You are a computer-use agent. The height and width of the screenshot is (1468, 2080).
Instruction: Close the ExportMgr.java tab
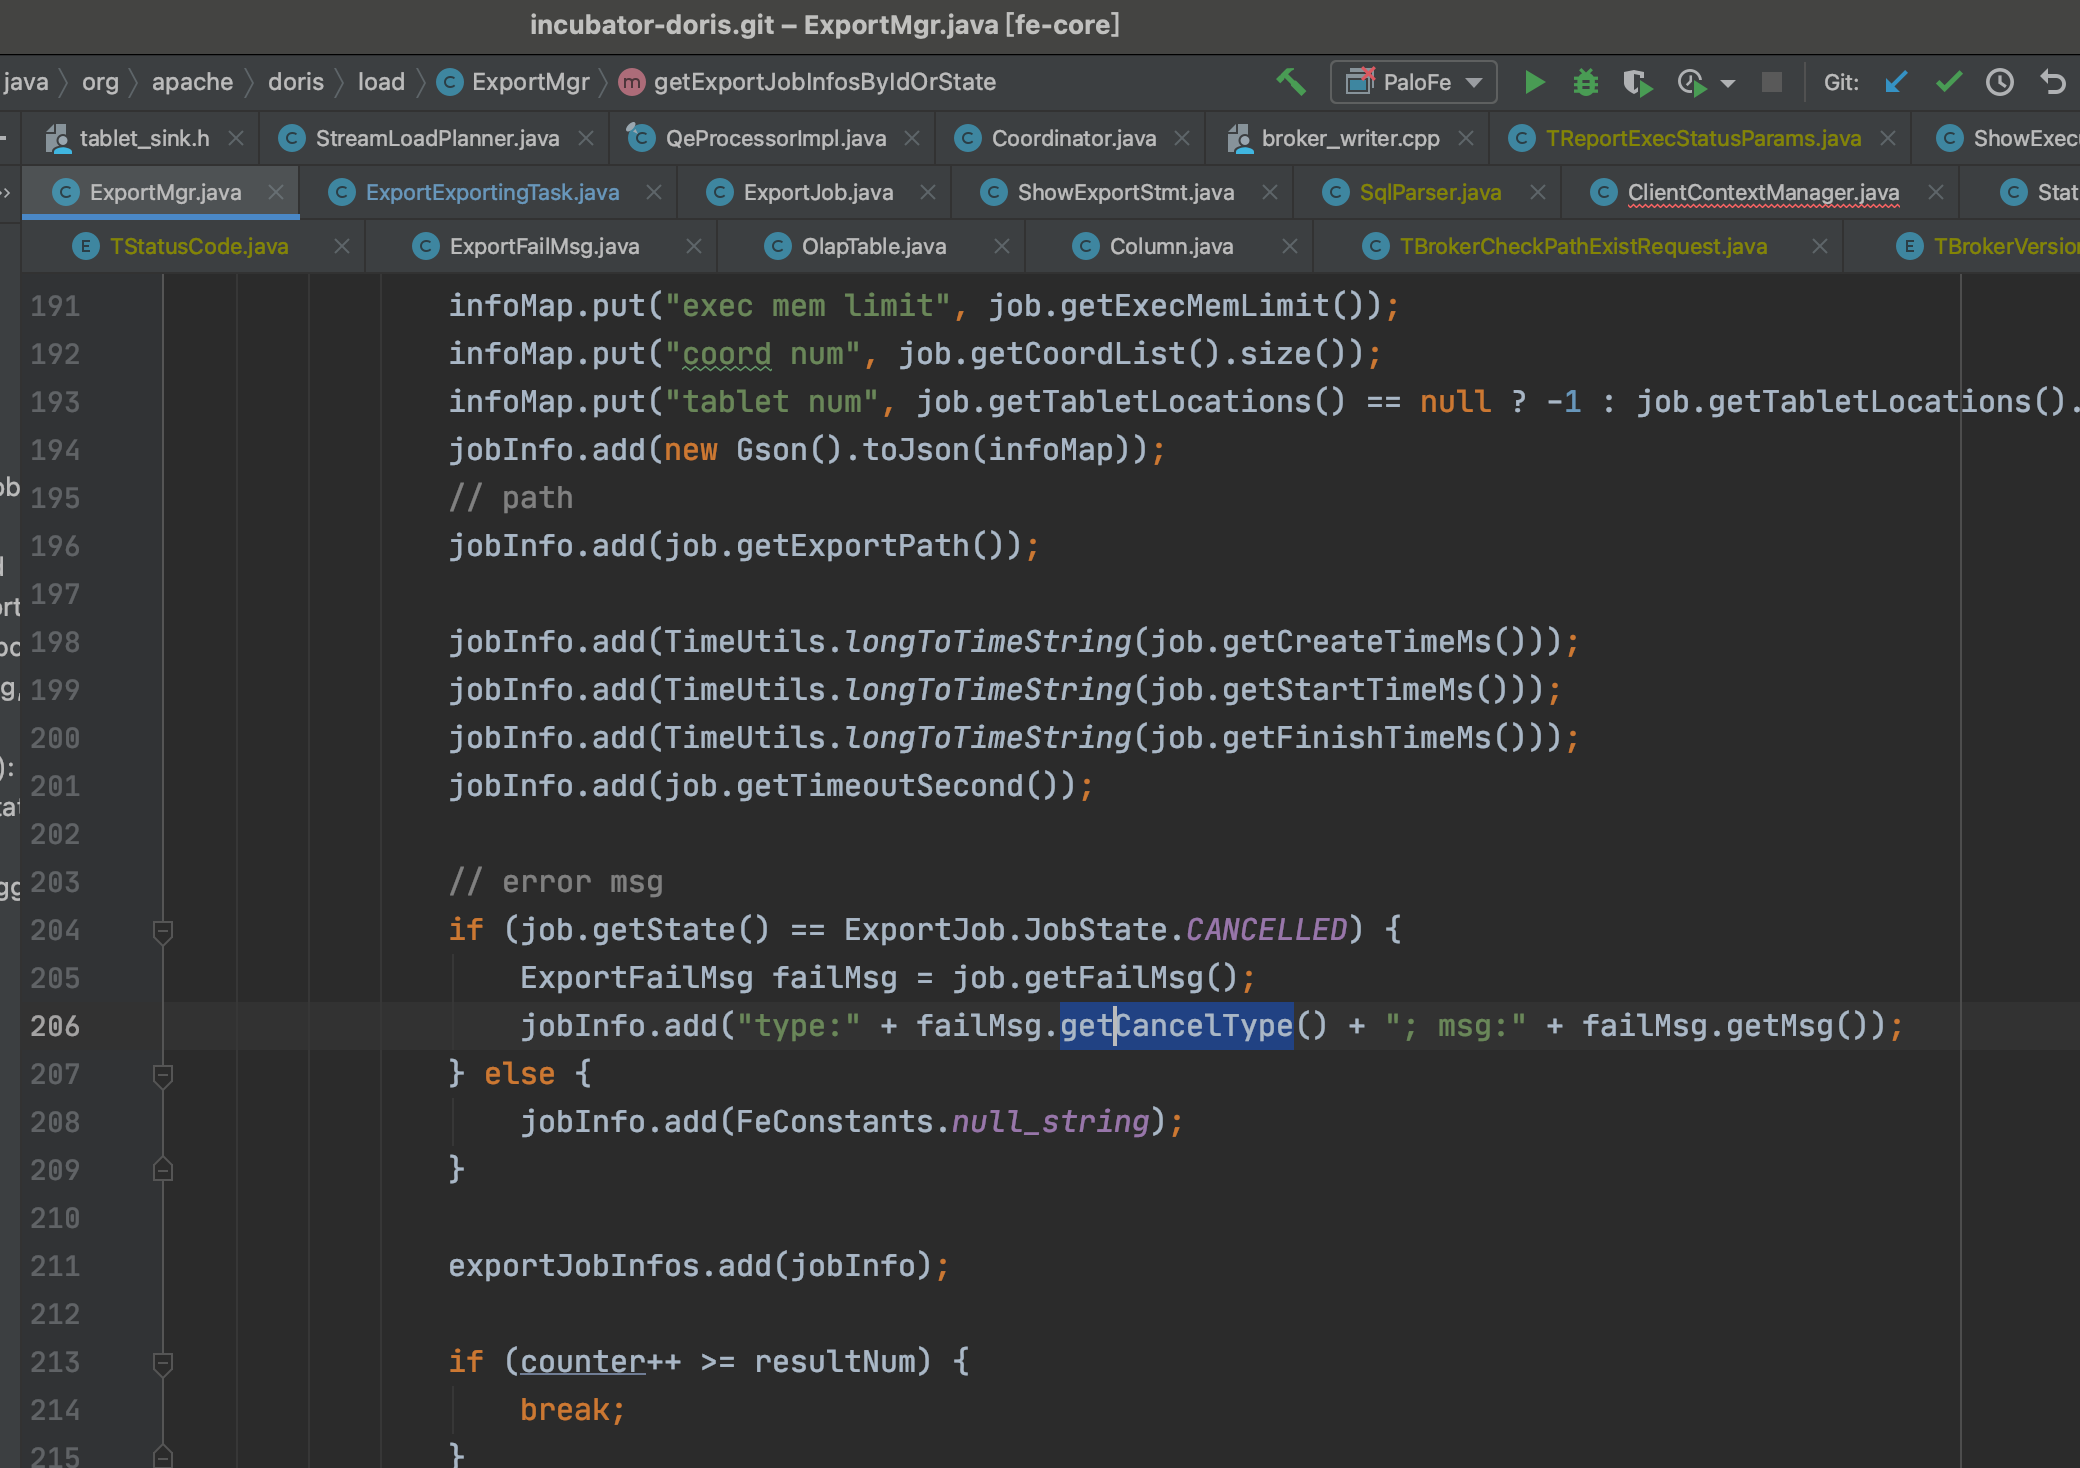(276, 192)
